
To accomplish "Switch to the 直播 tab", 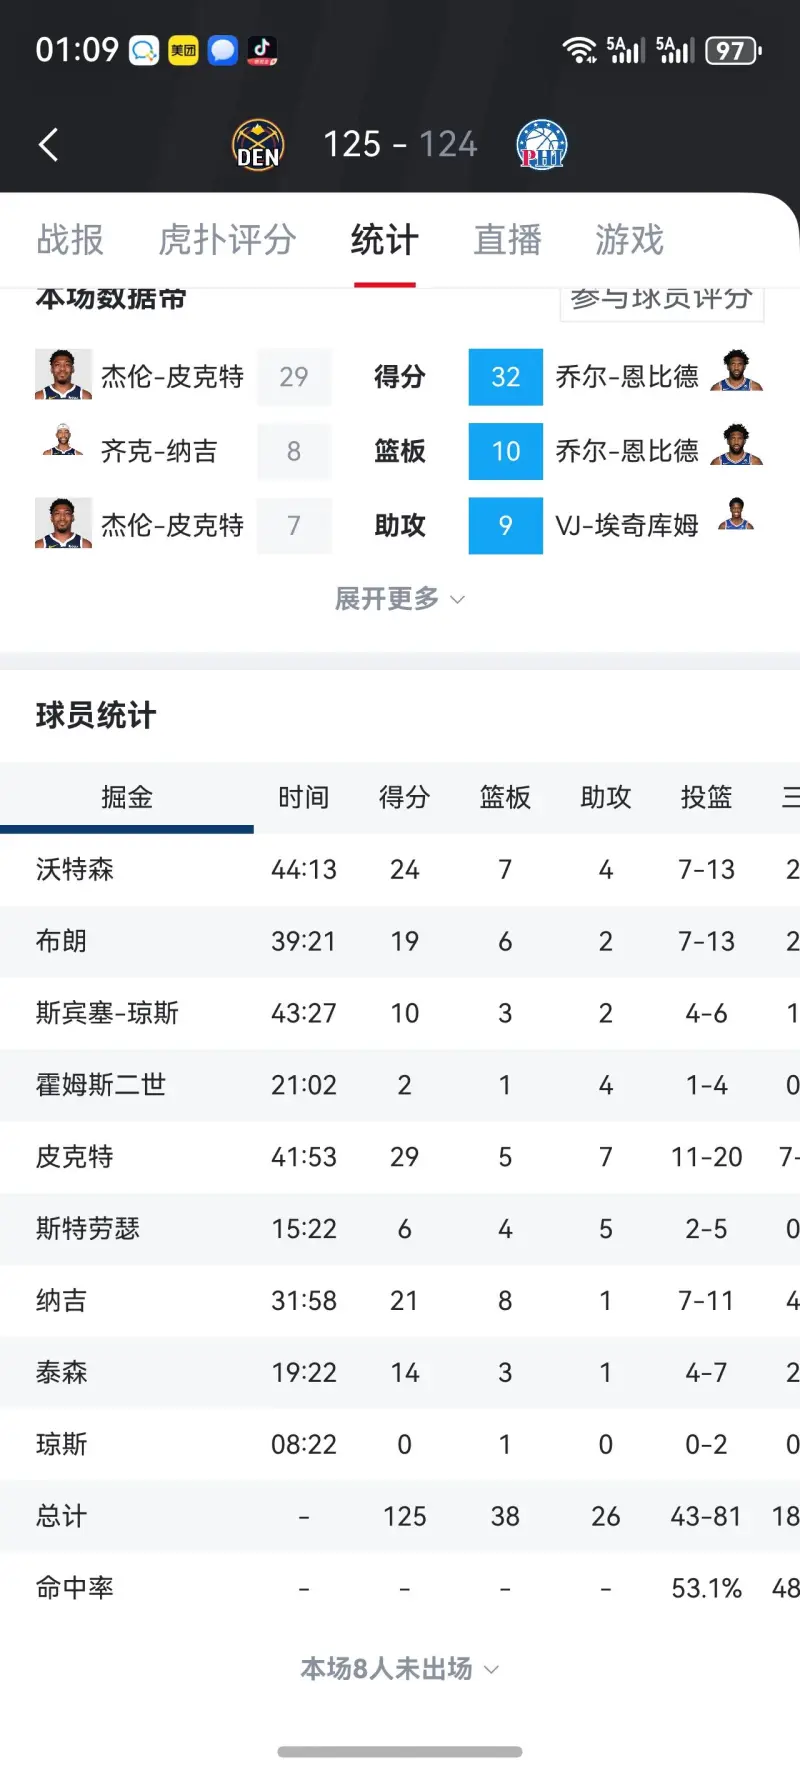I will pos(508,240).
